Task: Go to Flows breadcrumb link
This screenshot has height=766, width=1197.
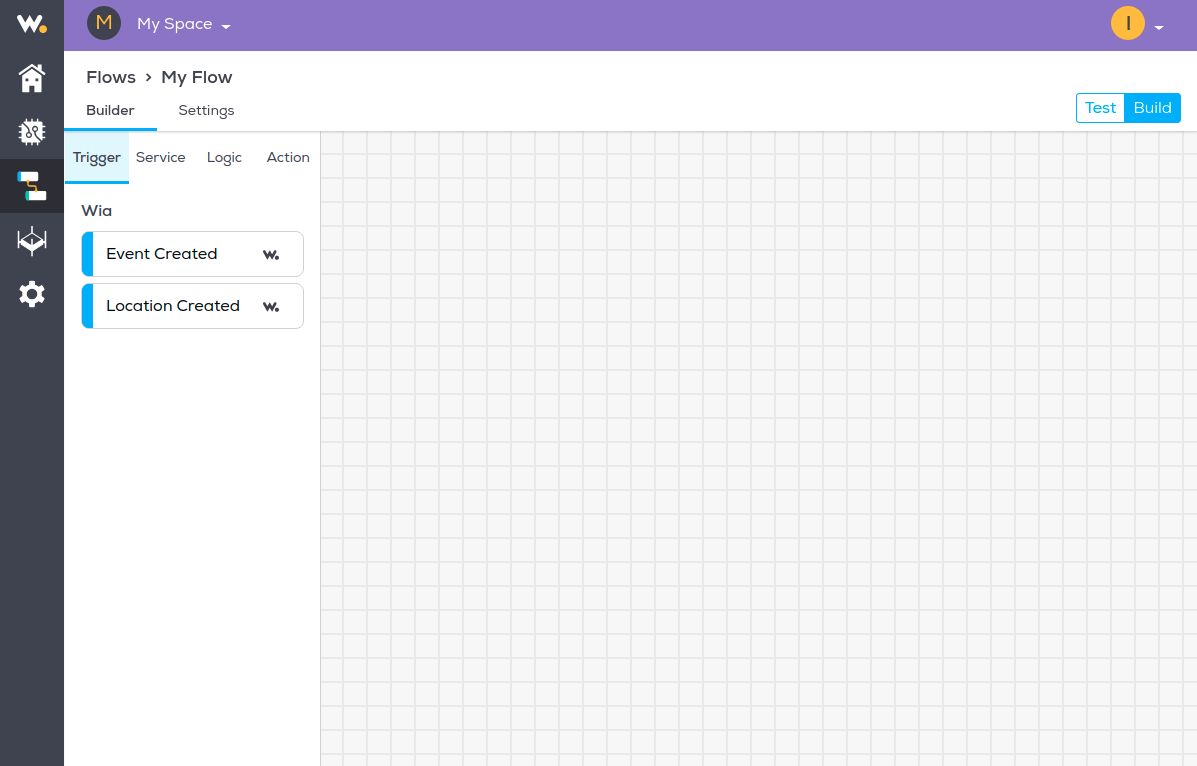Action: coord(111,77)
